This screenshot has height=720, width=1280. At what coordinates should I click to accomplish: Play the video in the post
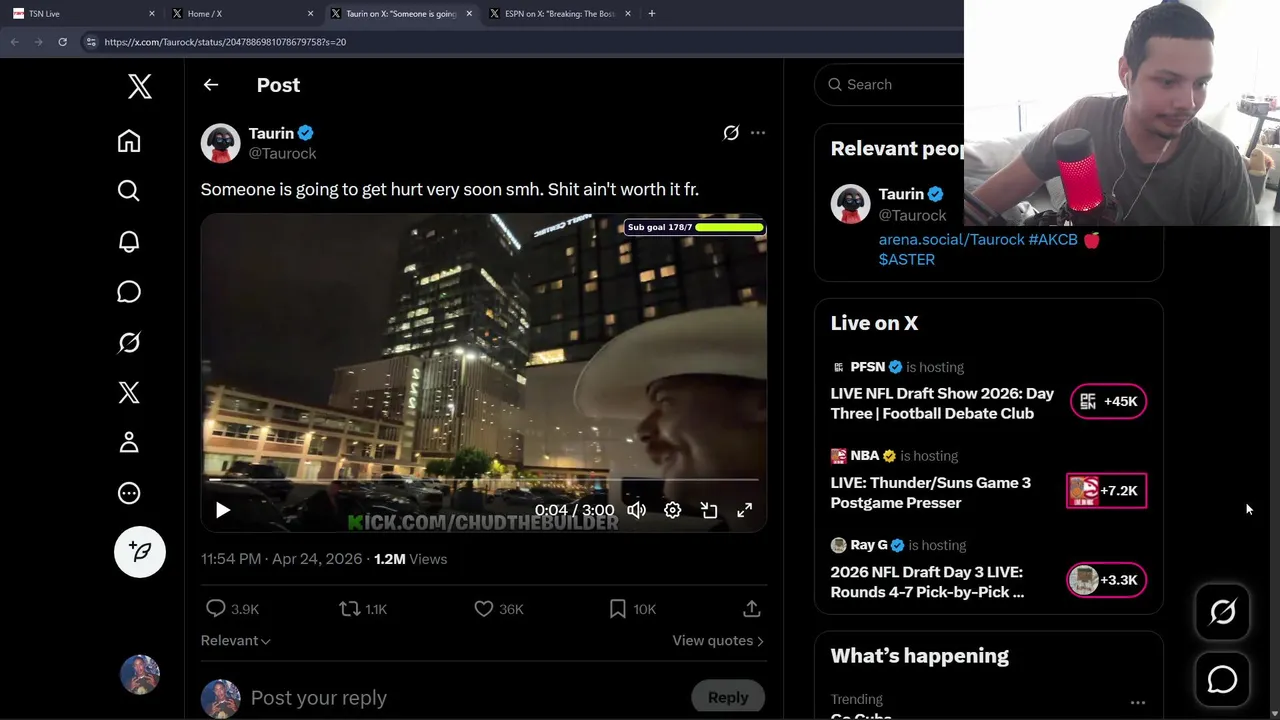pos(223,510)
